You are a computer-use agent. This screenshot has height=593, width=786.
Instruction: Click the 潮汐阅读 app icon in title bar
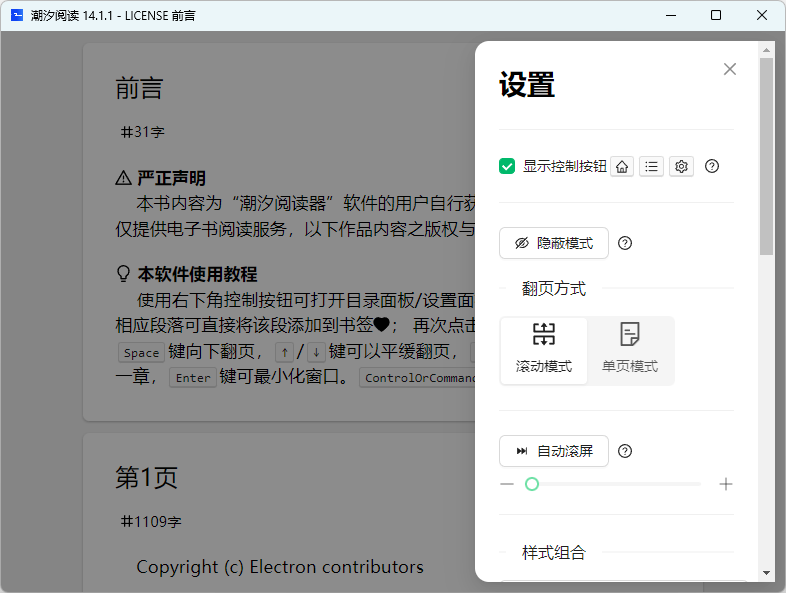pos(17,15)
